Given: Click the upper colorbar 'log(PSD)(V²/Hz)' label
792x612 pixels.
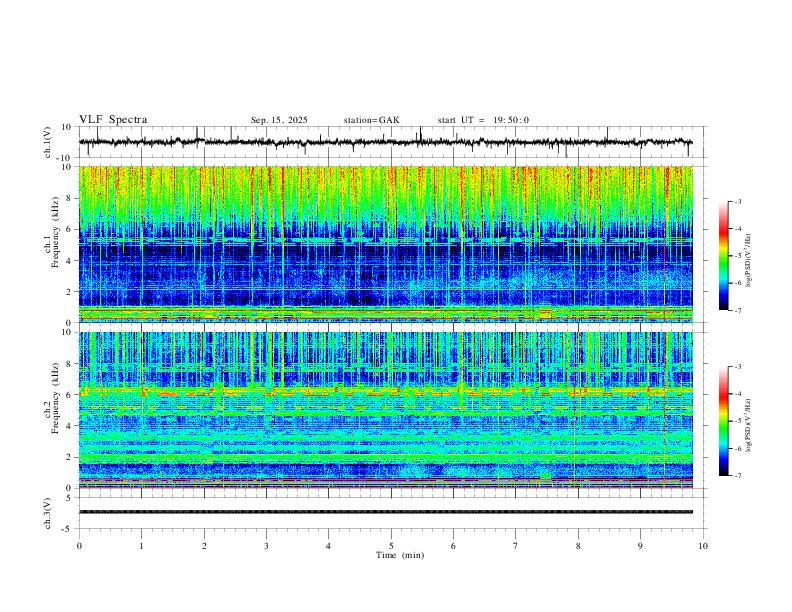Looking at the screenshot, I should click(748, 261).
